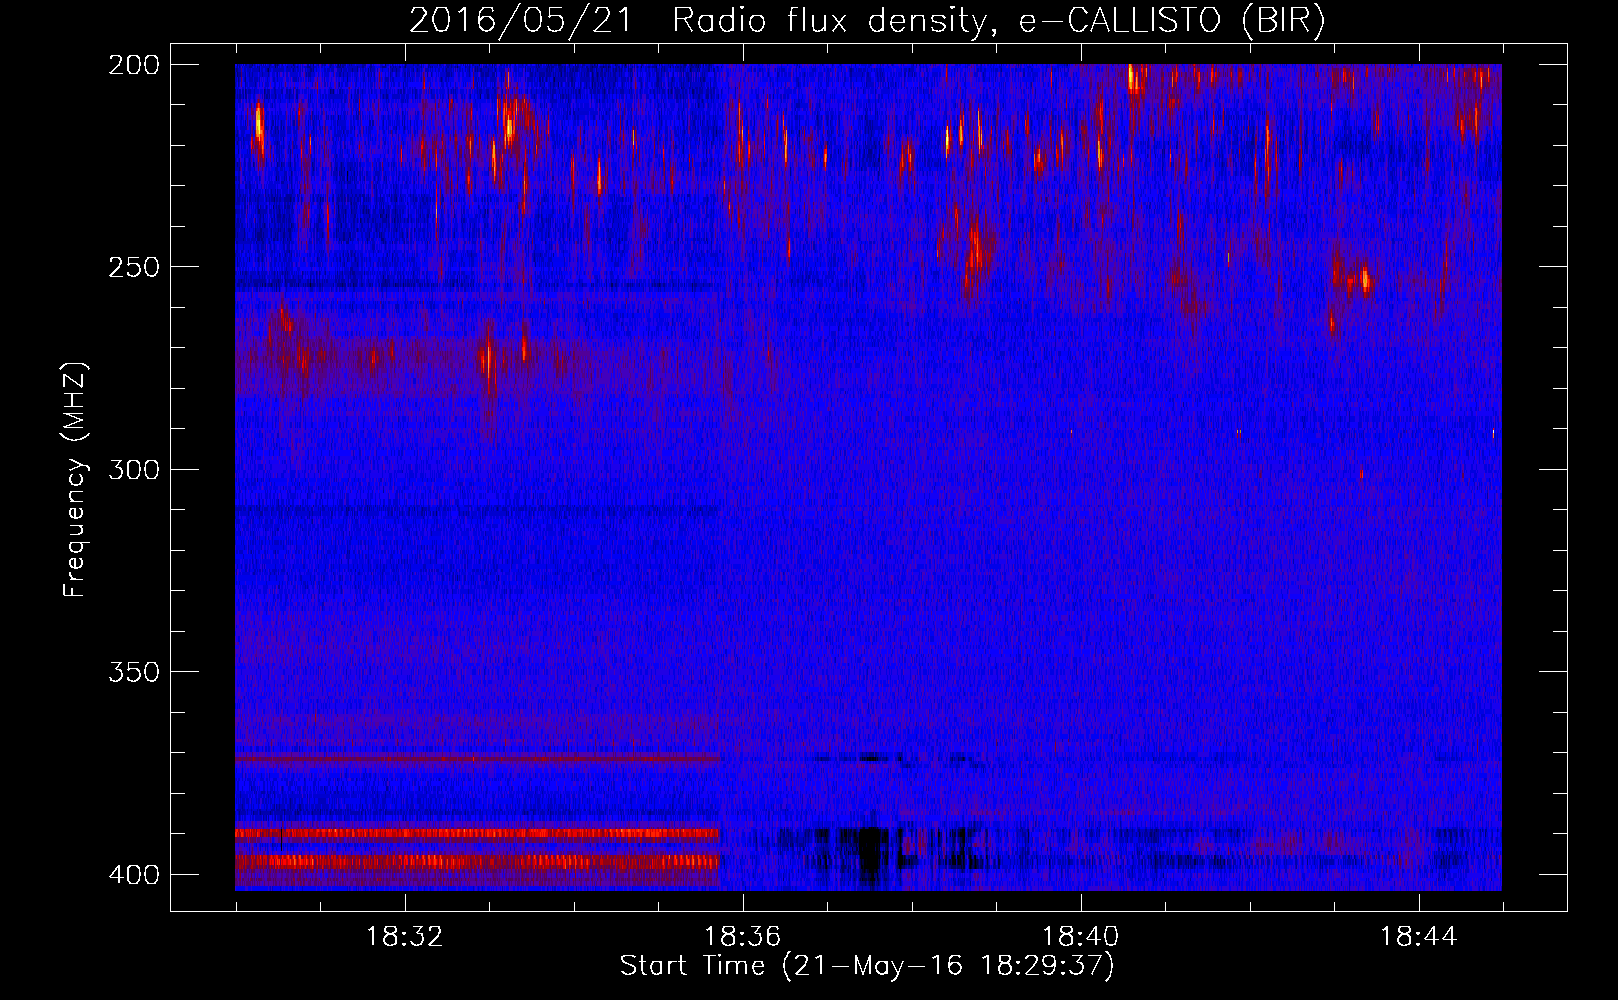This screenshot has height=1000, width=1618.
Task: Click the 18:44 time tick label
Action: coord(1419,937)
